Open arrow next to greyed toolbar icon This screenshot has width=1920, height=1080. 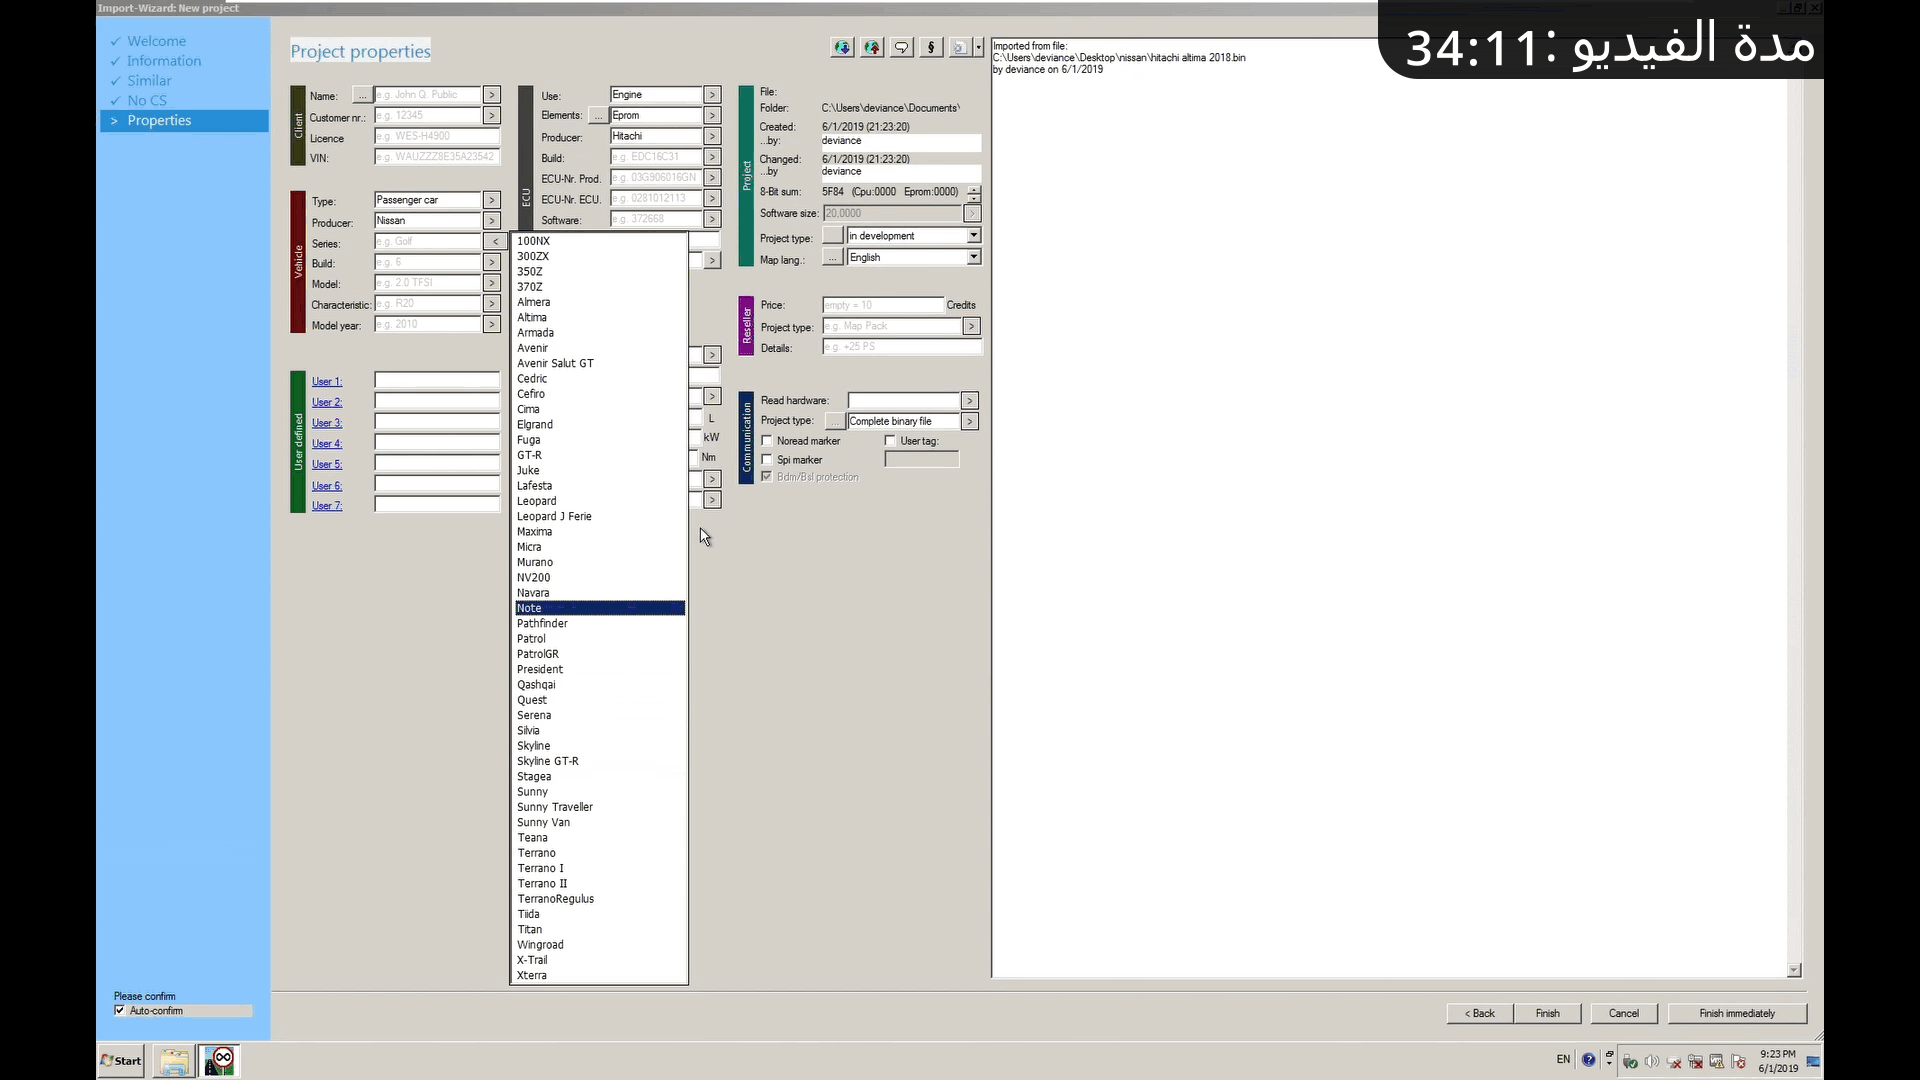978,47
